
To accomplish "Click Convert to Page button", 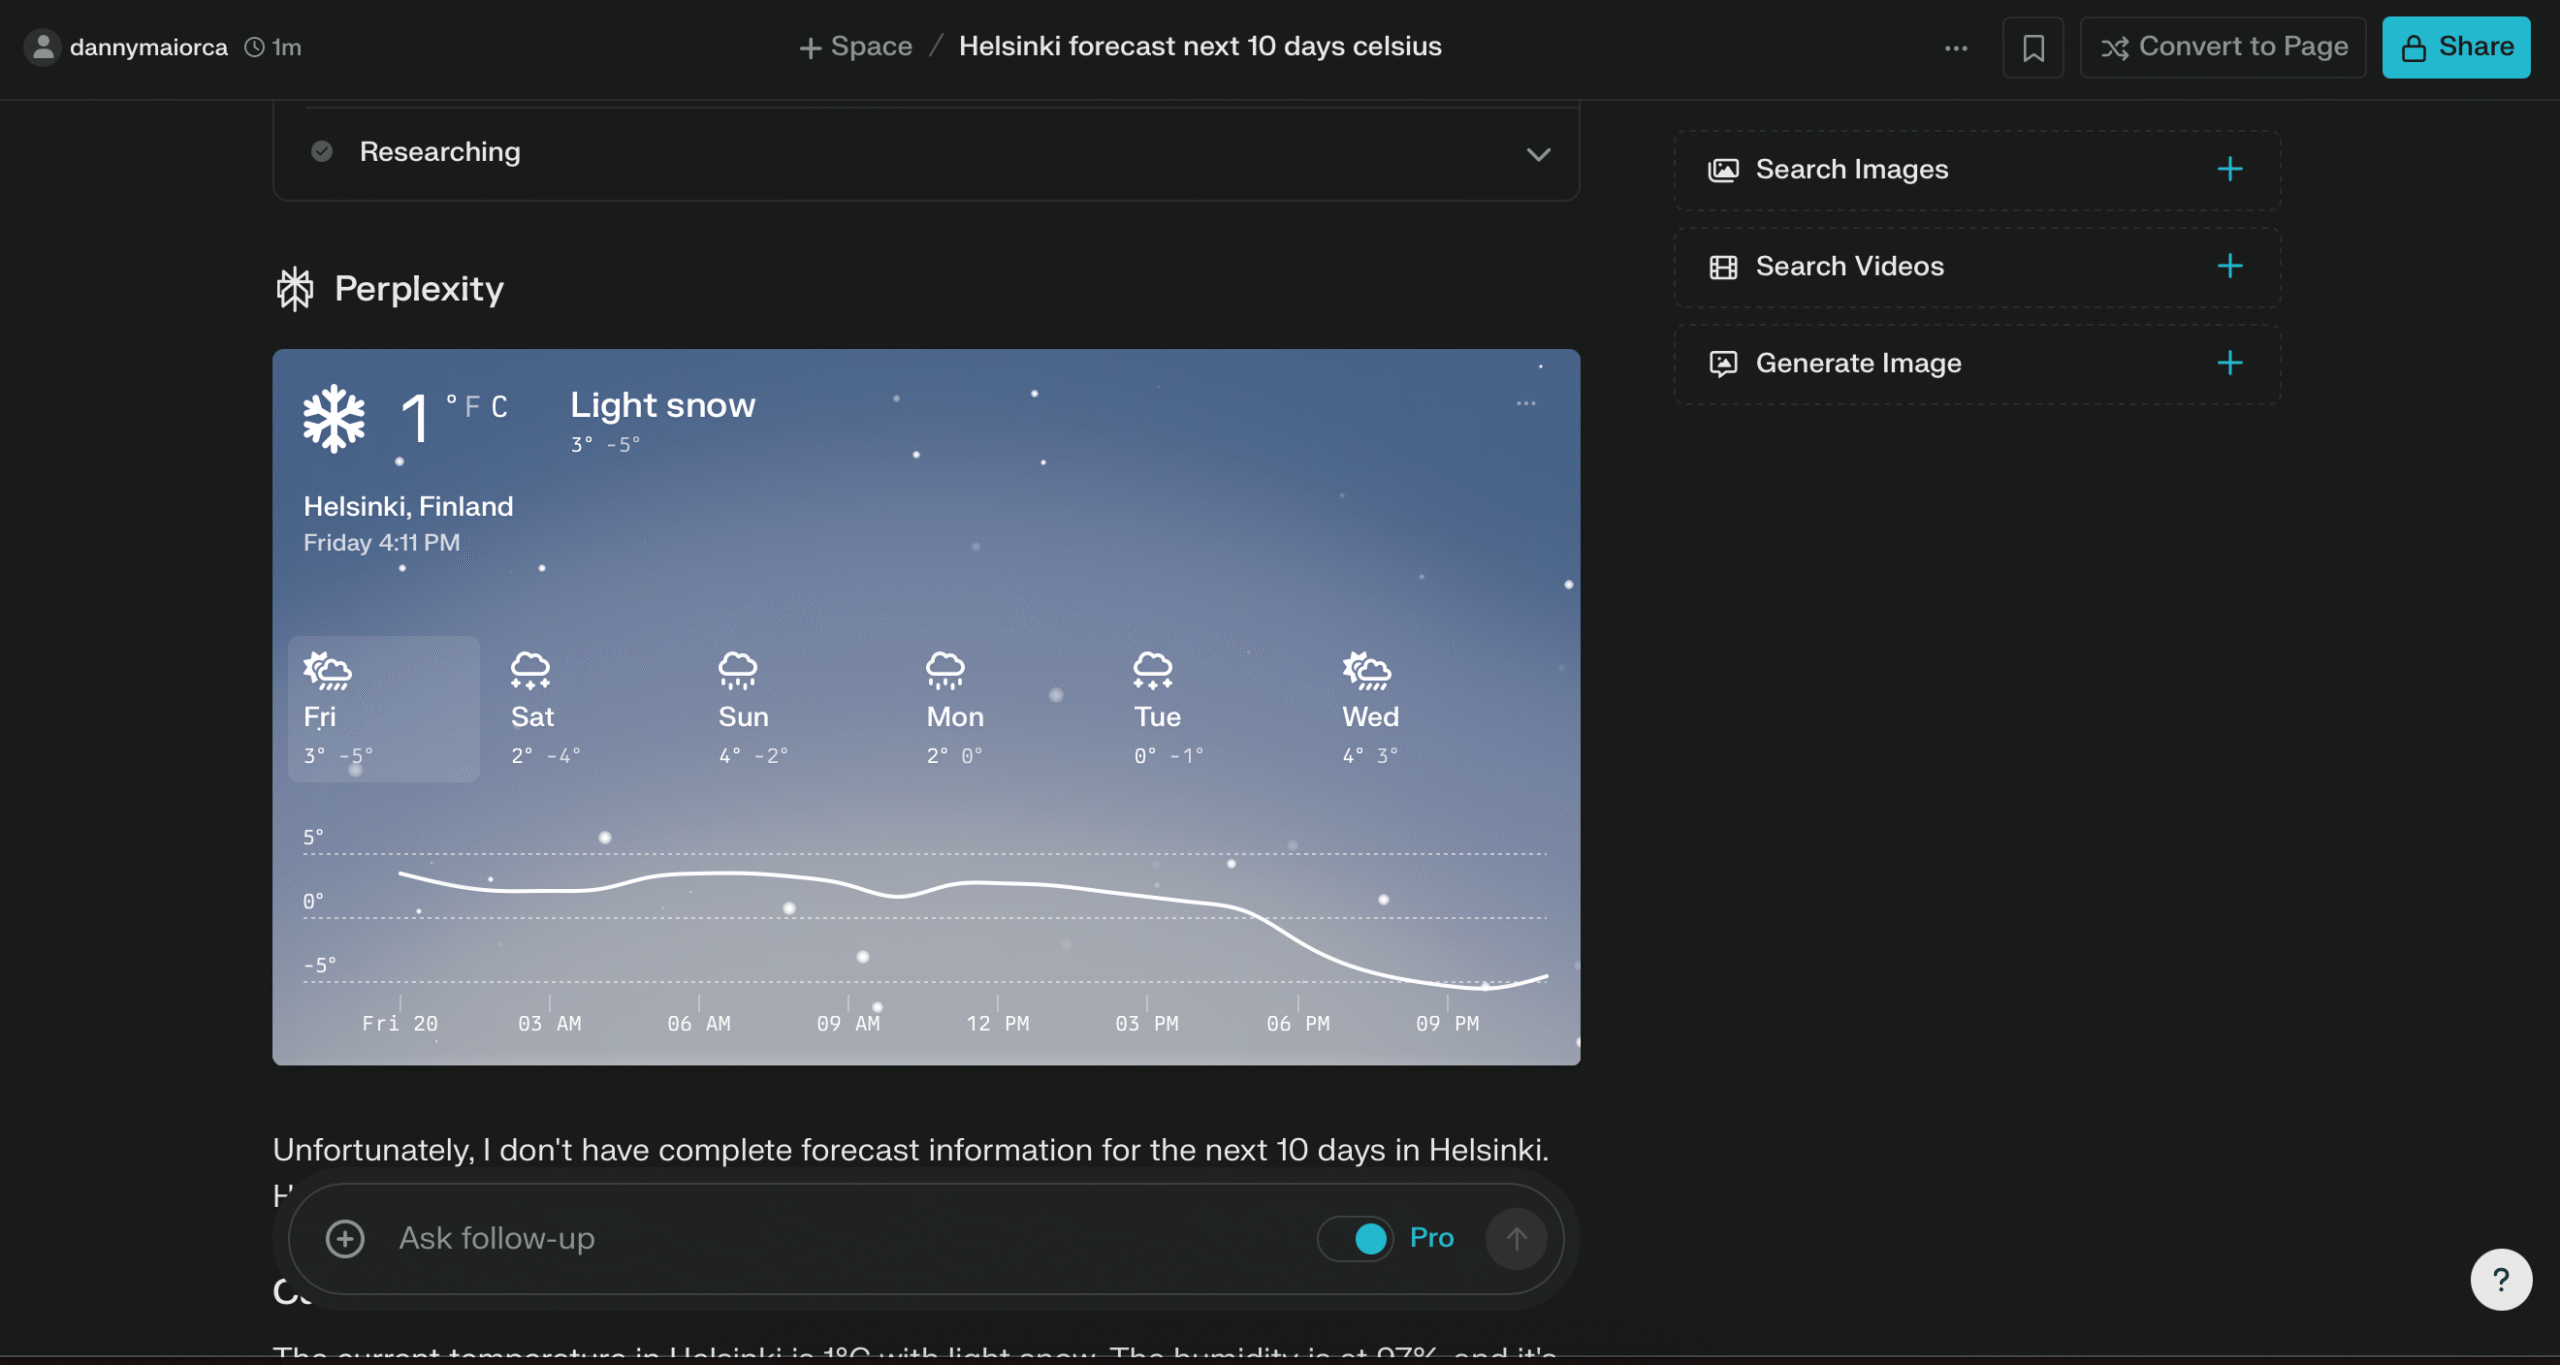I will click(x=2223, y=47).
